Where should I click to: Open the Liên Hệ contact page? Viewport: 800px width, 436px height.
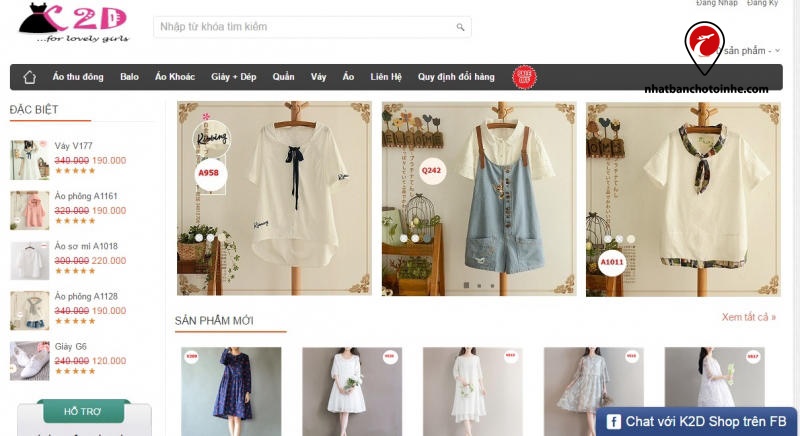pyautogui.click(x=385, y=77)
